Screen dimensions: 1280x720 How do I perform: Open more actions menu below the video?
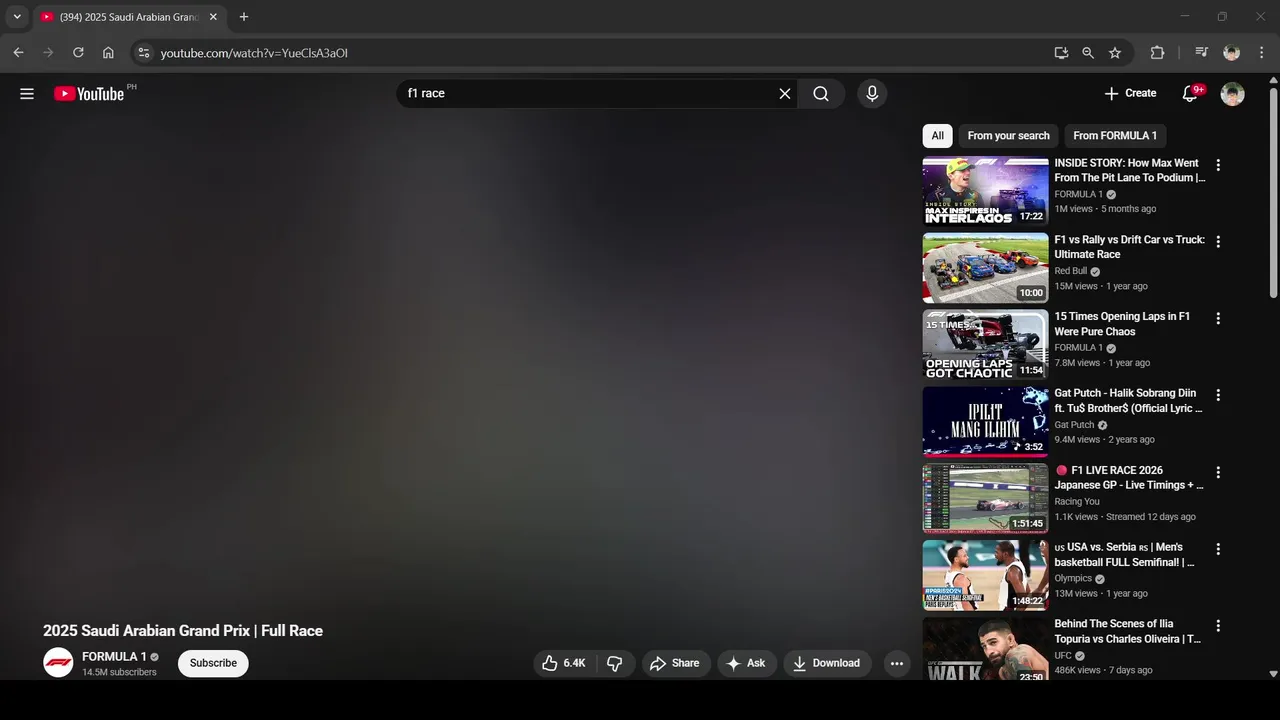tap(897, 663)
